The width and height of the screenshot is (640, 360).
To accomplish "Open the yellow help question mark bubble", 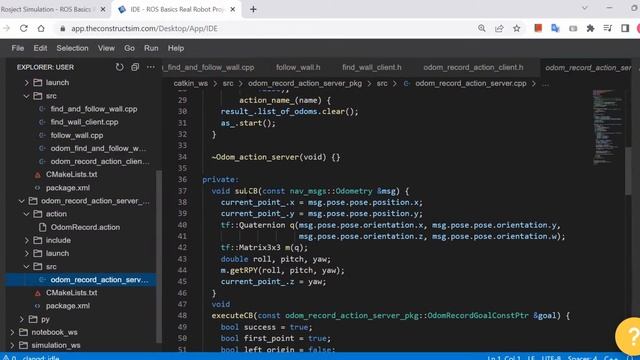I will [629, 336].
